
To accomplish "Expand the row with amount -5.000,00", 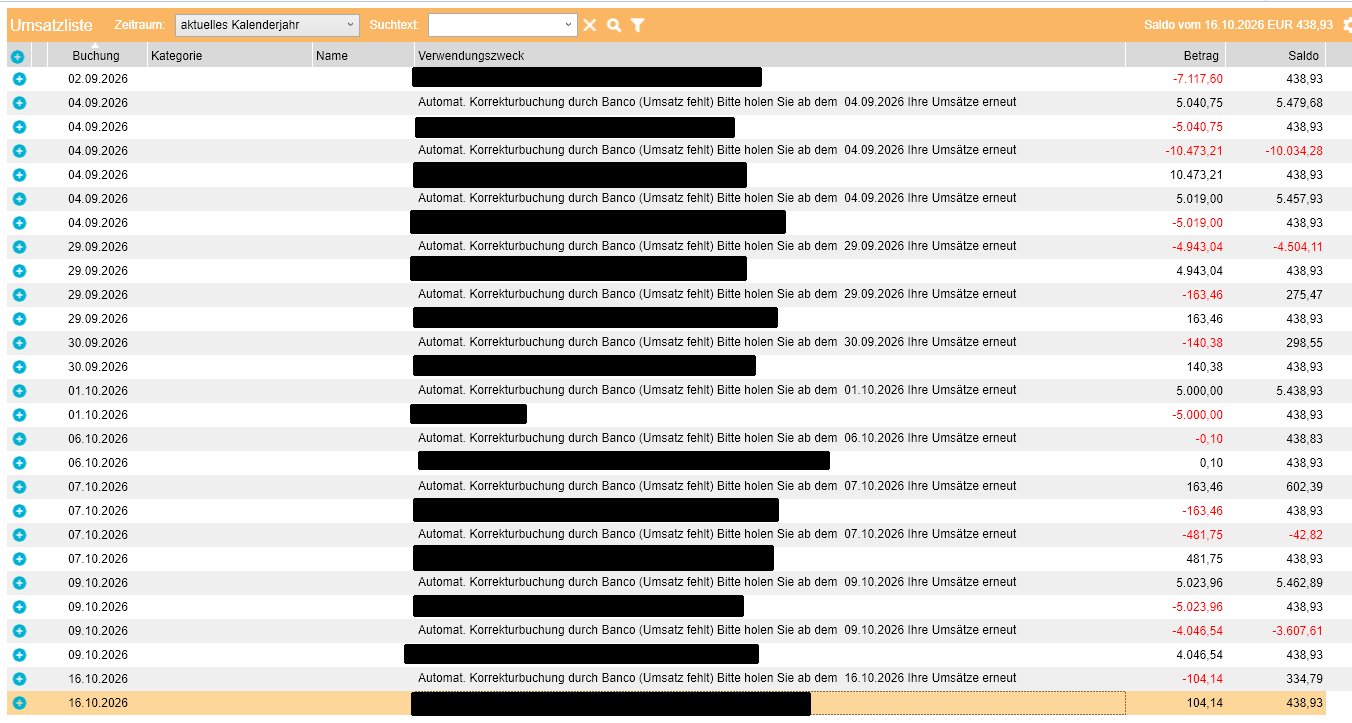I will (x=19, y=415).
